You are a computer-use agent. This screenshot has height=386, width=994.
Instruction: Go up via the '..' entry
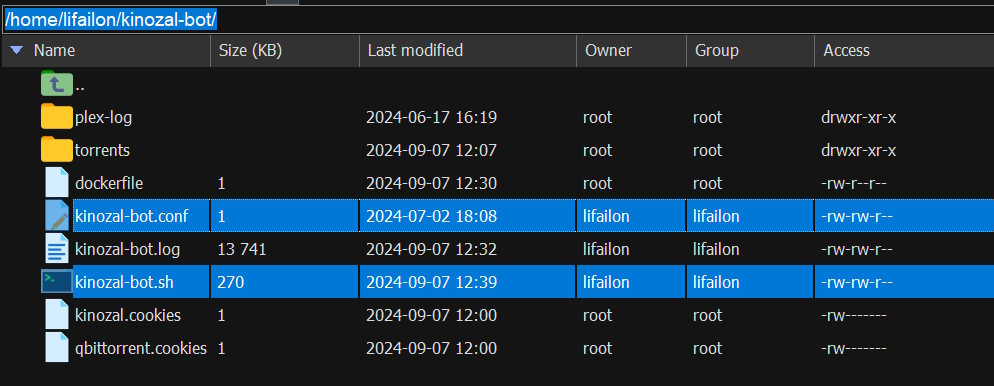(80, 85)
